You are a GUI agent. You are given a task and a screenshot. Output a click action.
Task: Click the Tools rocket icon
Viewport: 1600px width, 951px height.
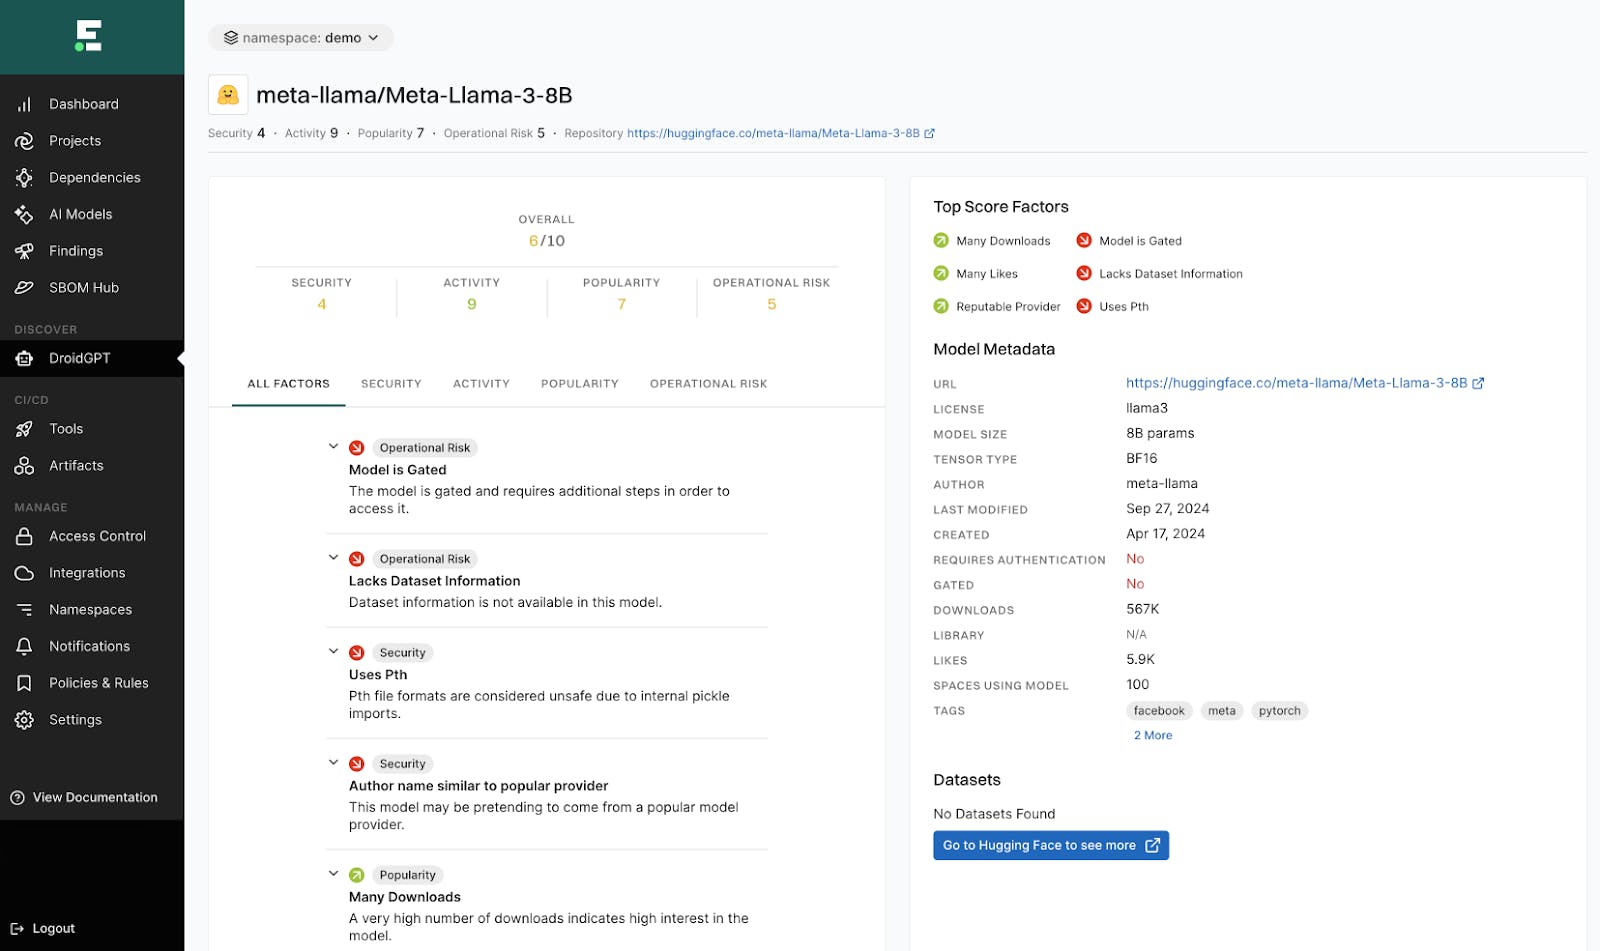point(24,429)
